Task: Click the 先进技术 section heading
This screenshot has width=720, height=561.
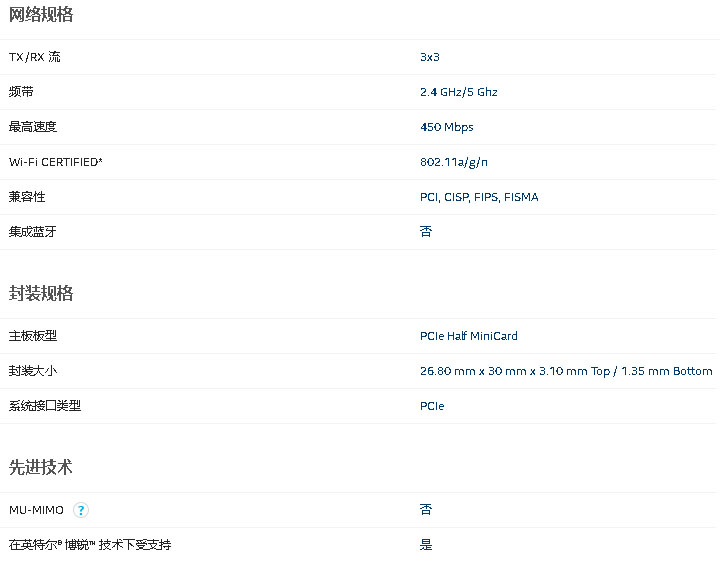Action: coord(41,467)
